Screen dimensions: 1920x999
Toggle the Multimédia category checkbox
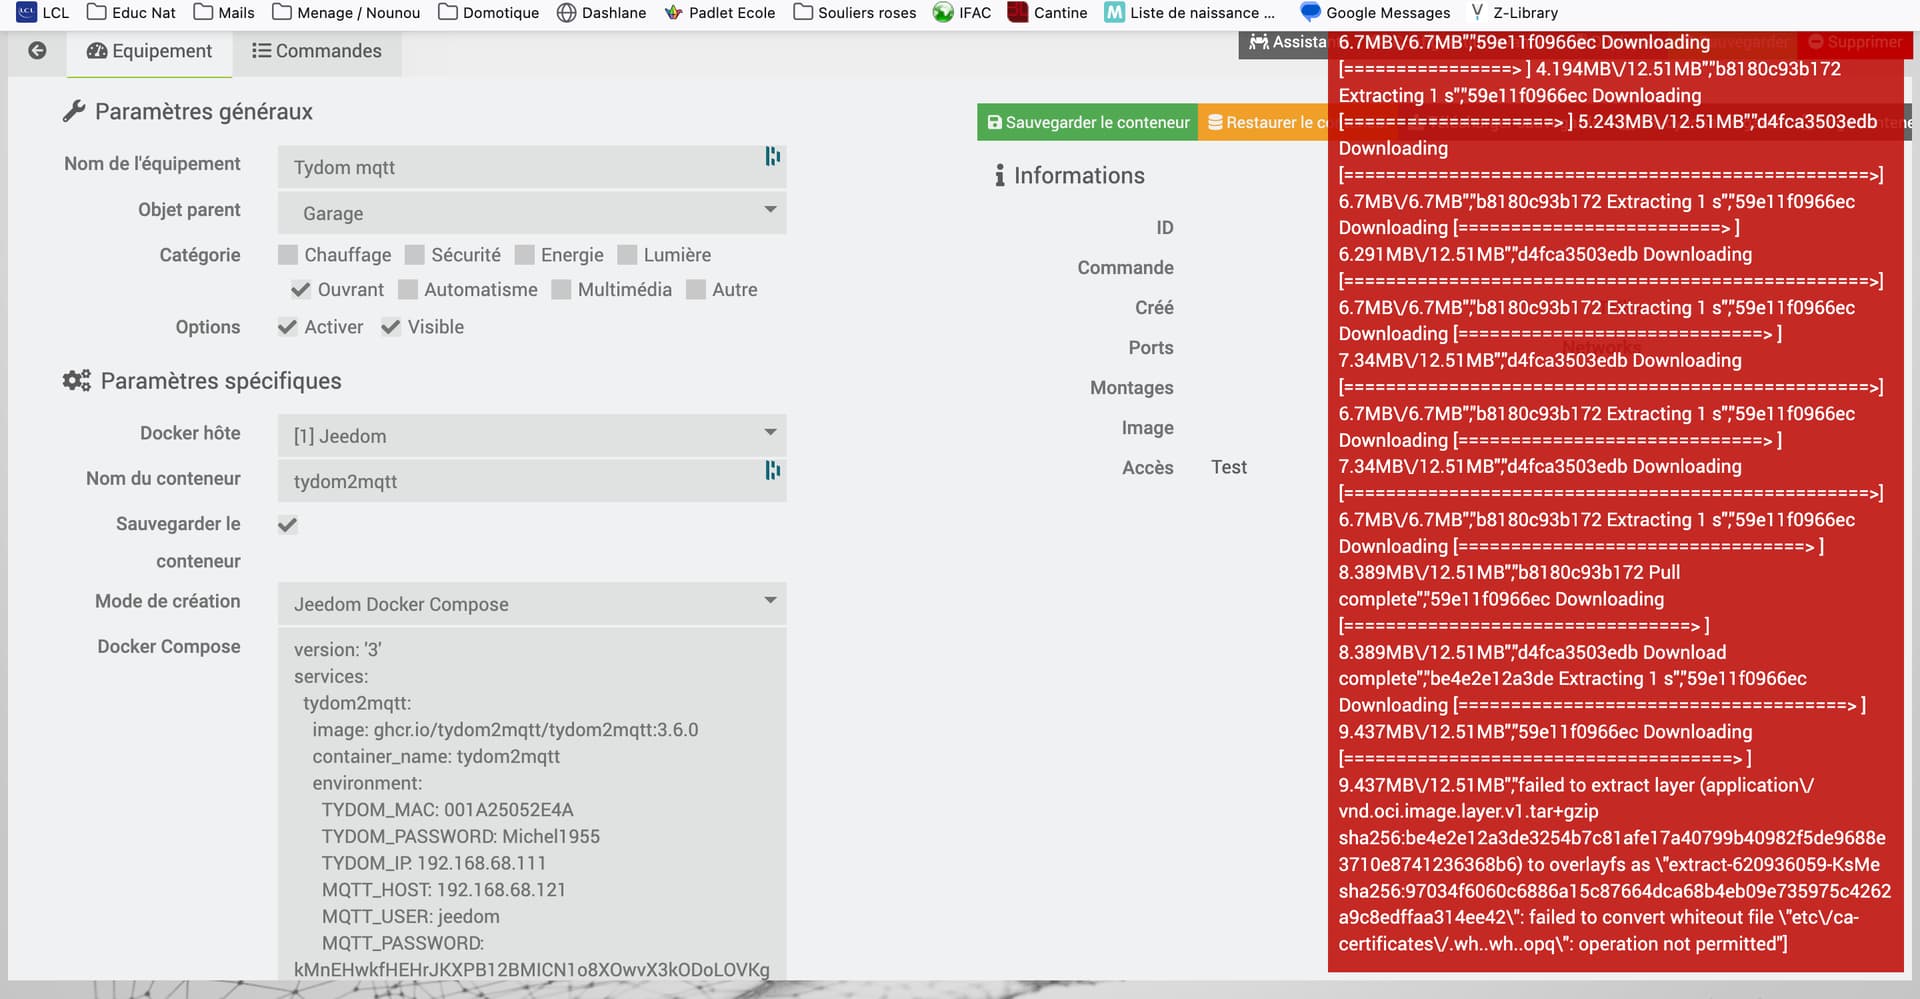(x=561, y=290)
